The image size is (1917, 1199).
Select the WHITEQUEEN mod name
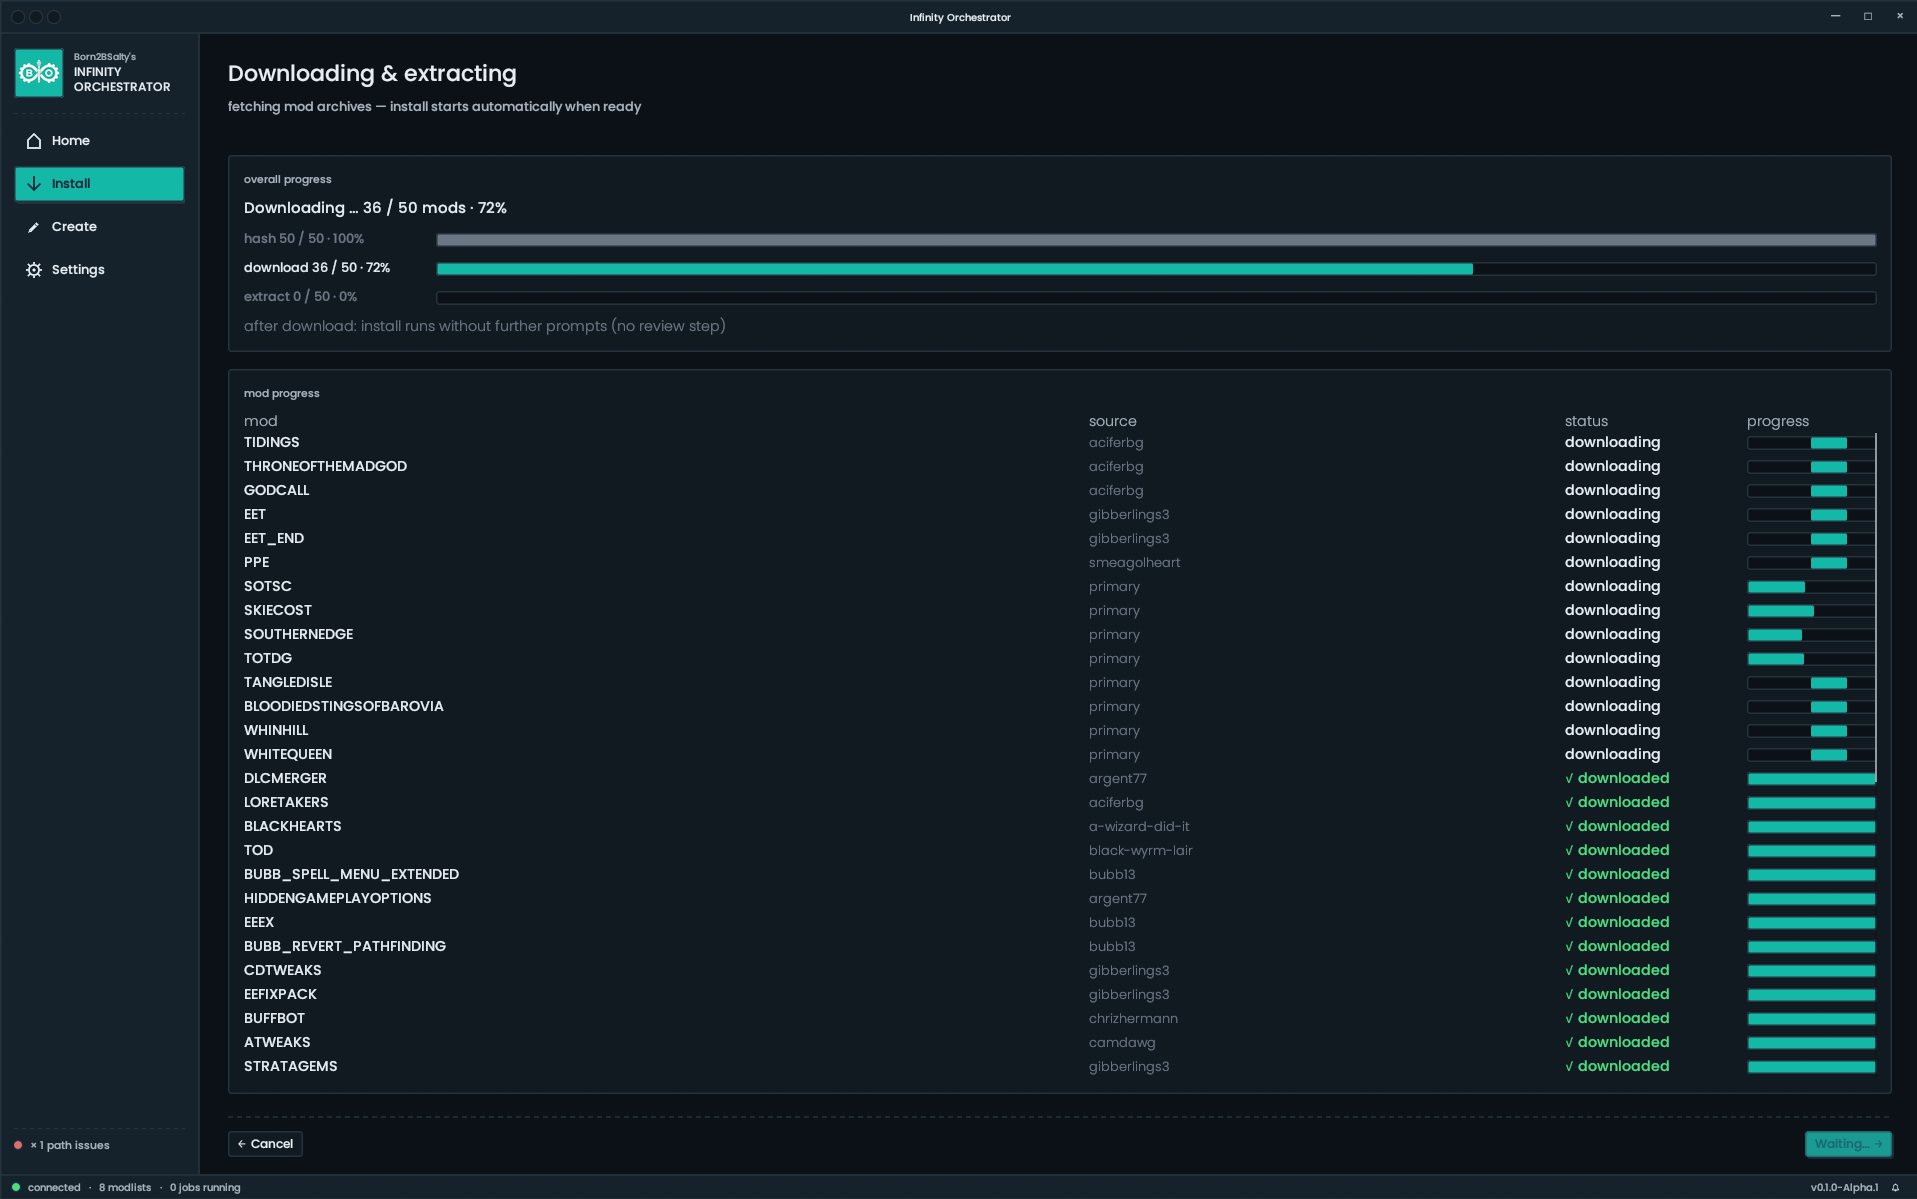click(x=288, y=754)
